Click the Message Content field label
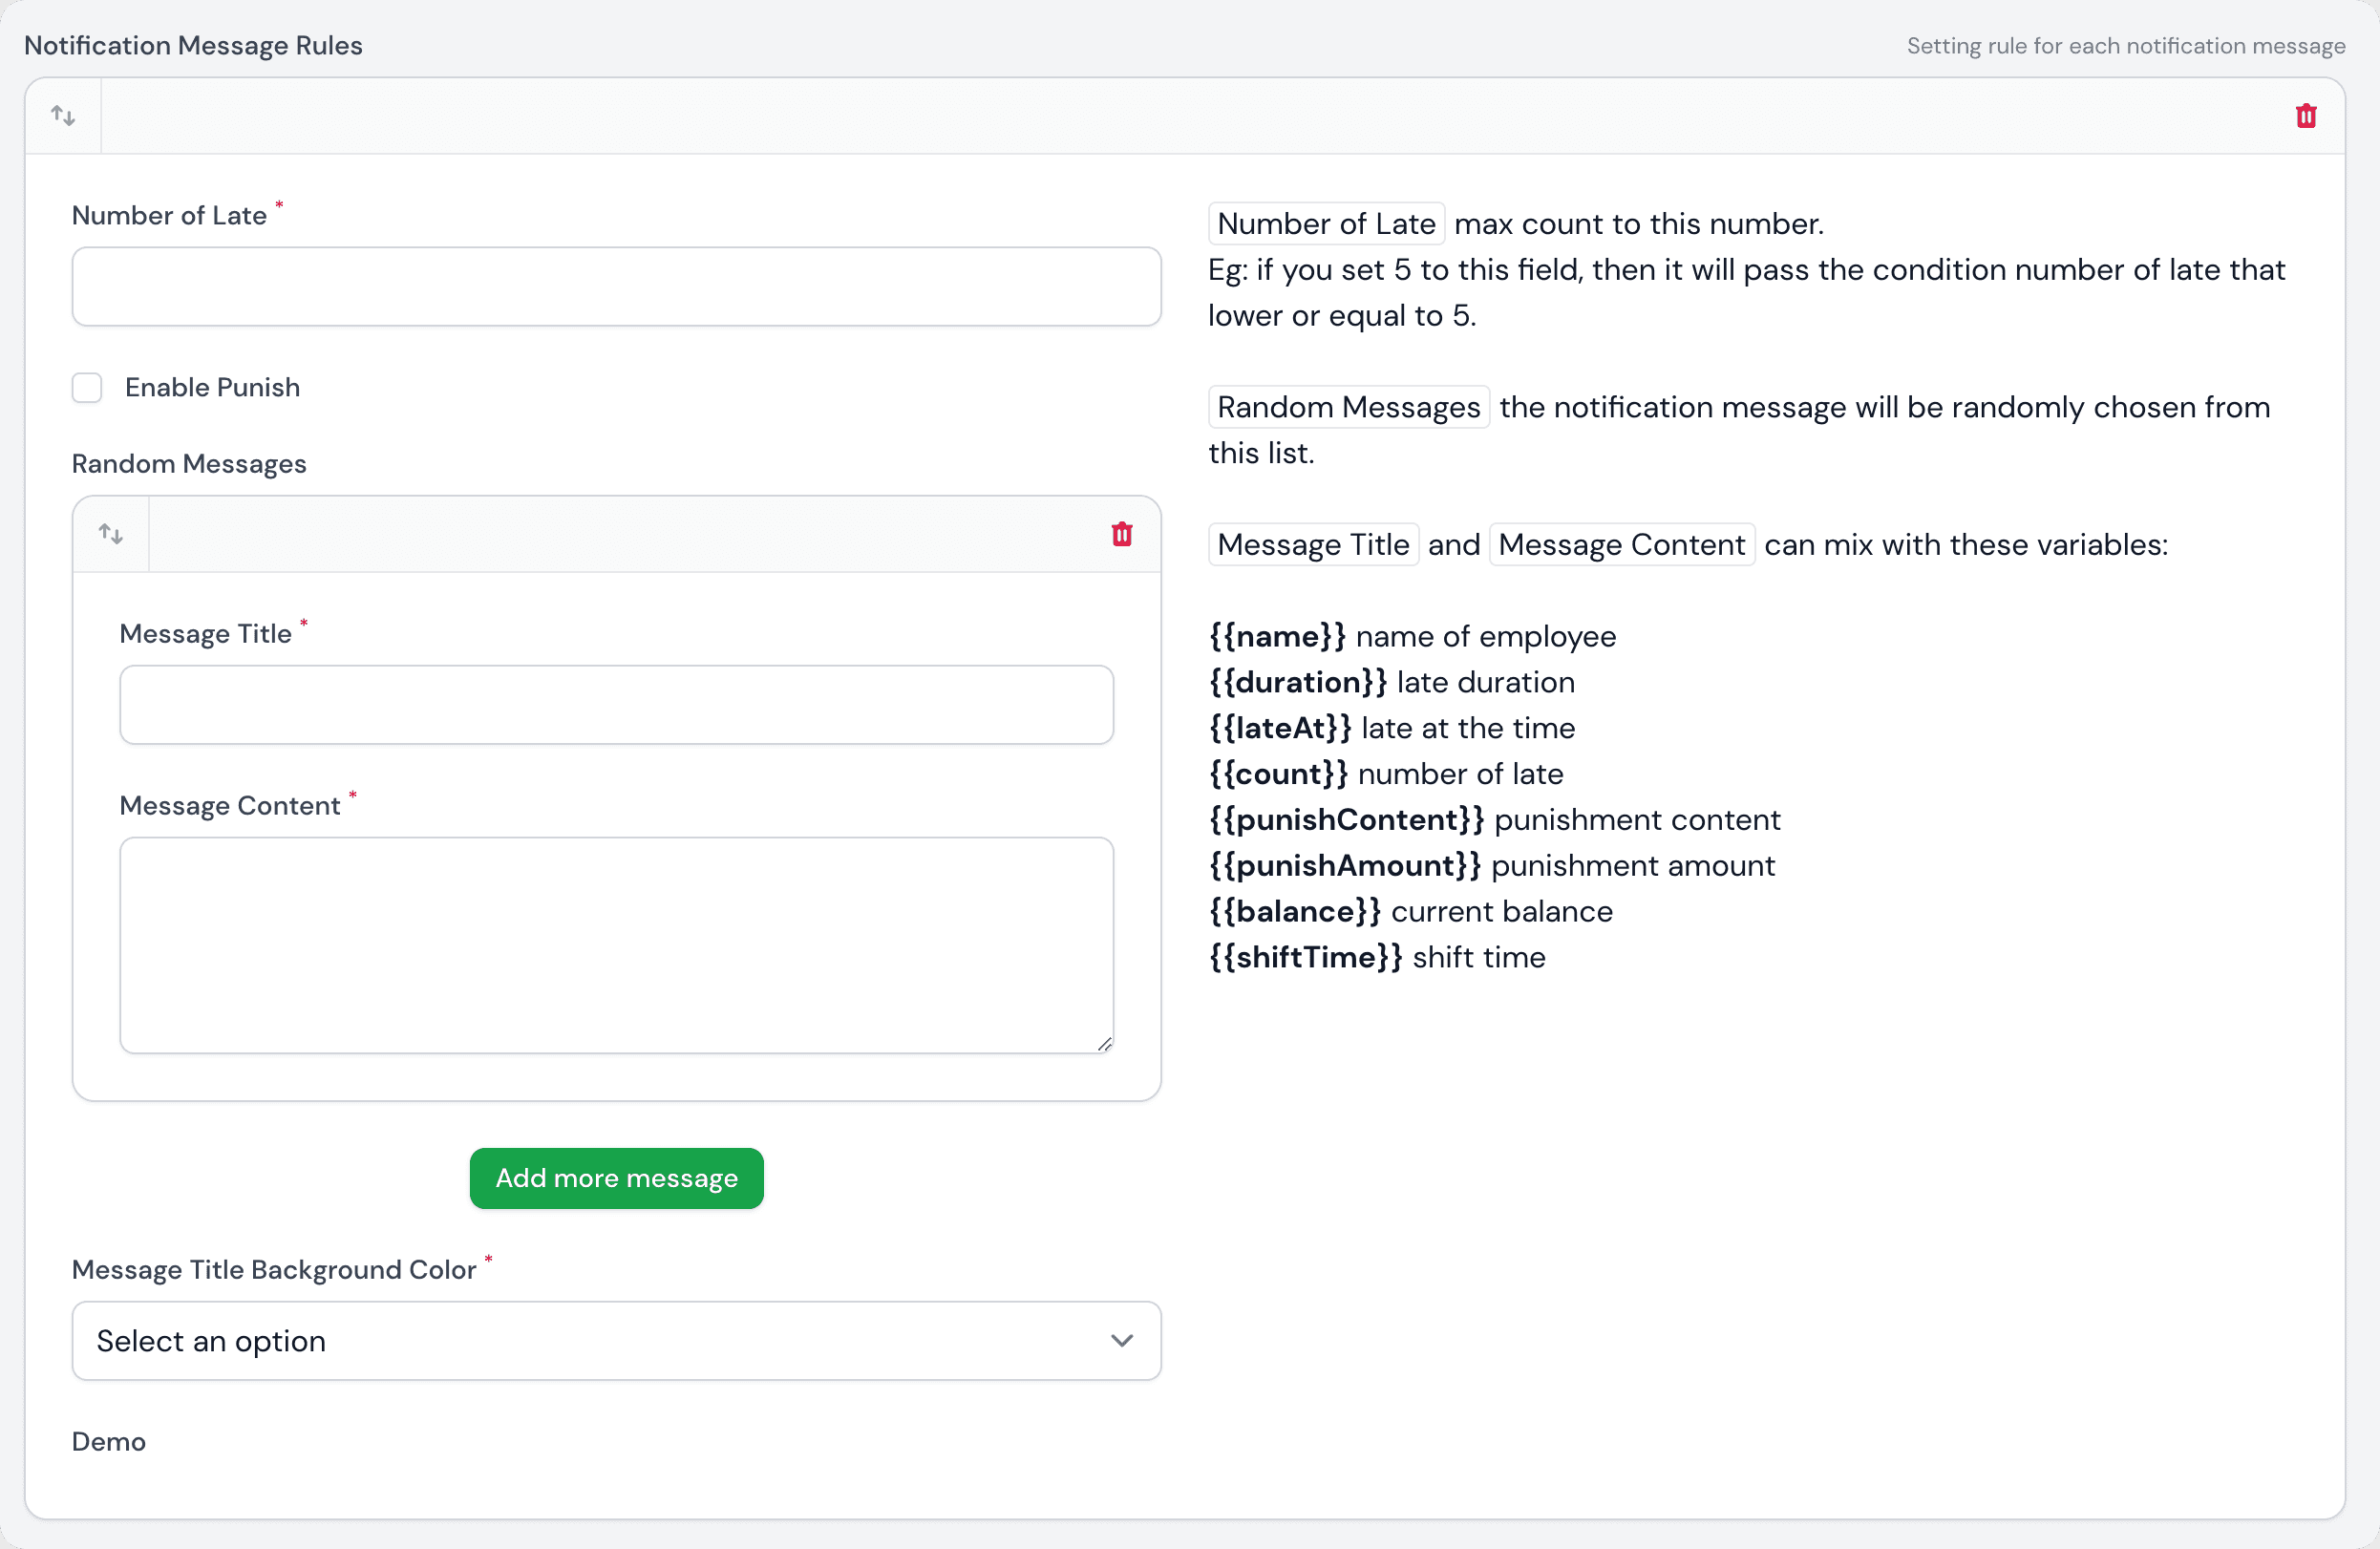This screenshot has width=2380, height=1549. 229,806
